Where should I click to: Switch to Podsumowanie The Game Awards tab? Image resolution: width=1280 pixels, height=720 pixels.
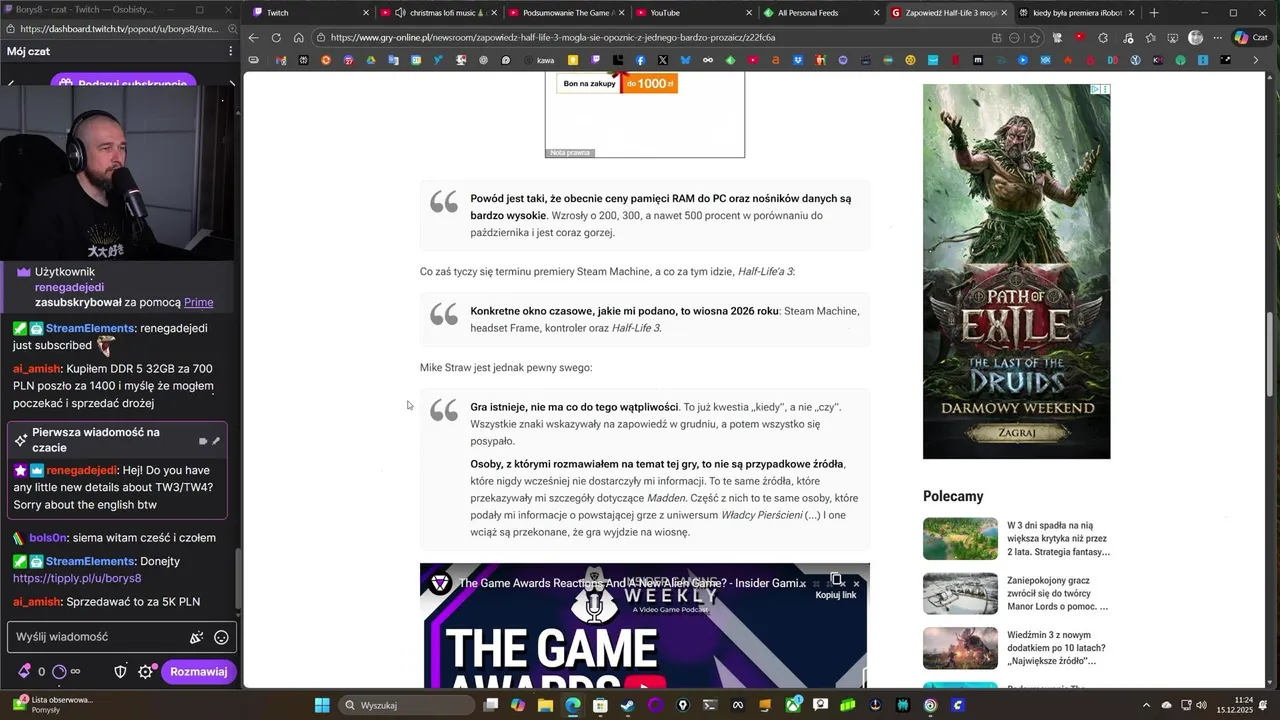[x=568, y=13]
